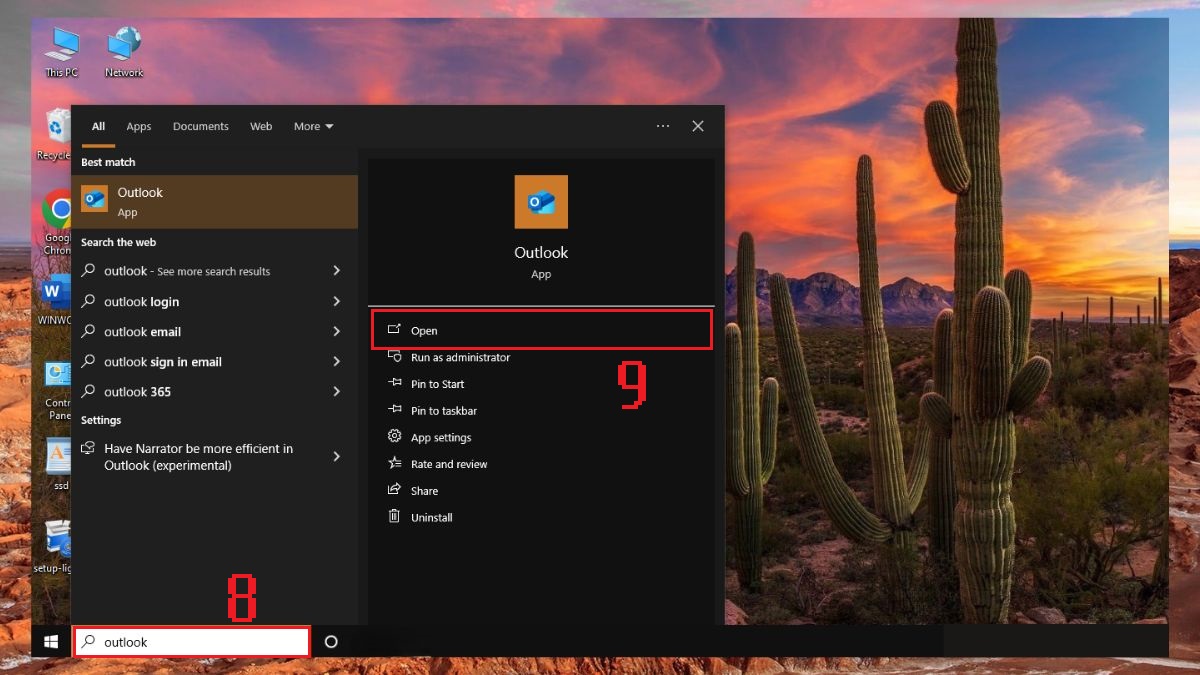The image size is (1200, 675).
Task: Click the 'outlook - See more search results' suggestion
Action: [214, 271]
